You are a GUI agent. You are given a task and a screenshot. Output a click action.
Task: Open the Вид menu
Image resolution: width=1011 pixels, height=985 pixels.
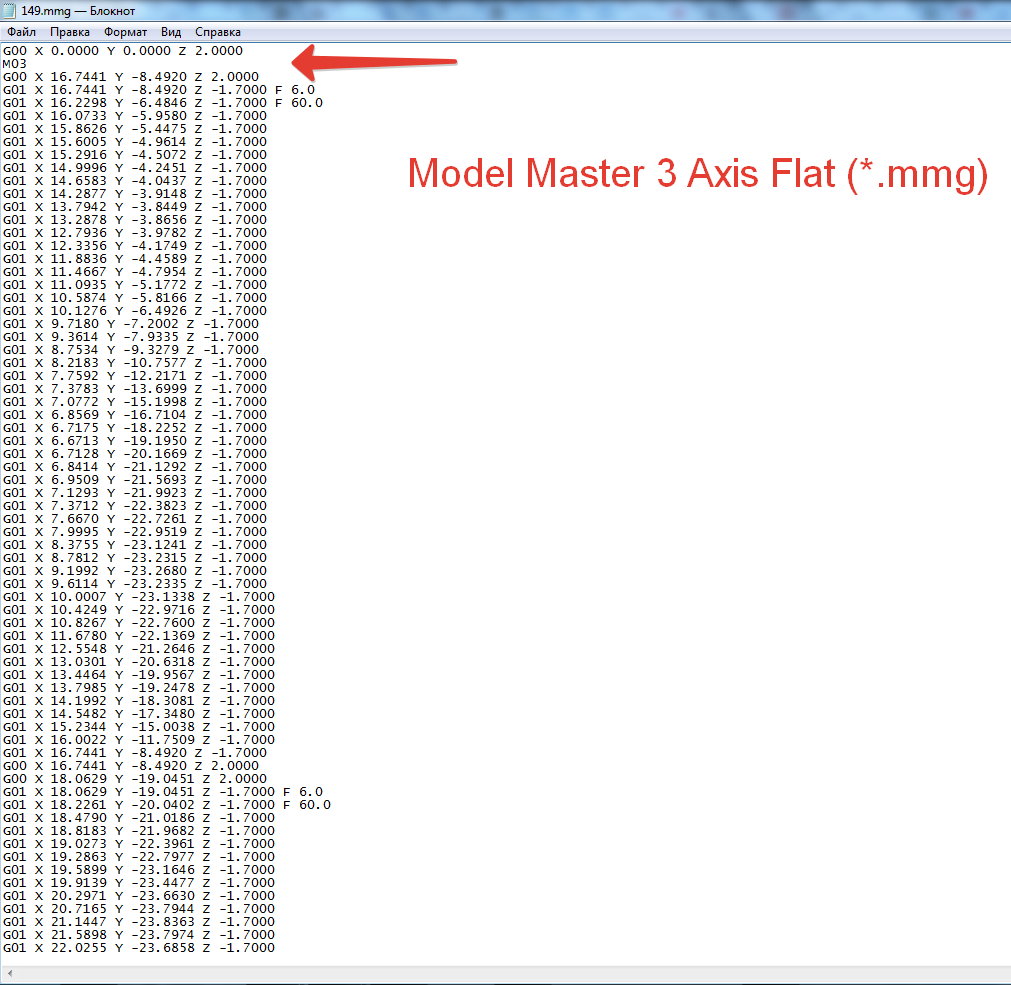pyautogui.click(x=171, y=32)
